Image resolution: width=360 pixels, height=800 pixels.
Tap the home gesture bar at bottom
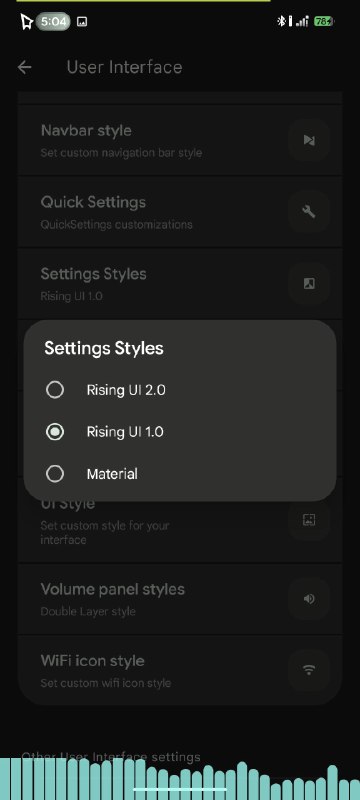pyautogui.click(x=180, y=789)
